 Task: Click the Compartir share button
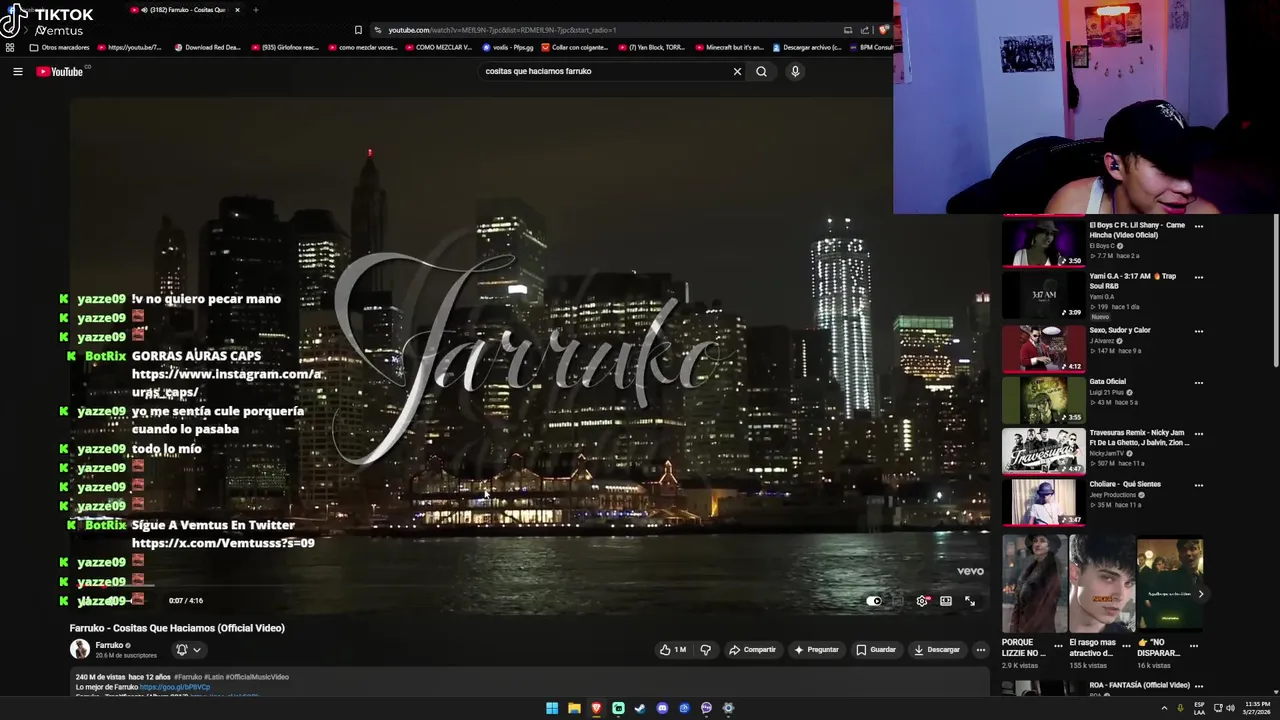coord(752,650)
